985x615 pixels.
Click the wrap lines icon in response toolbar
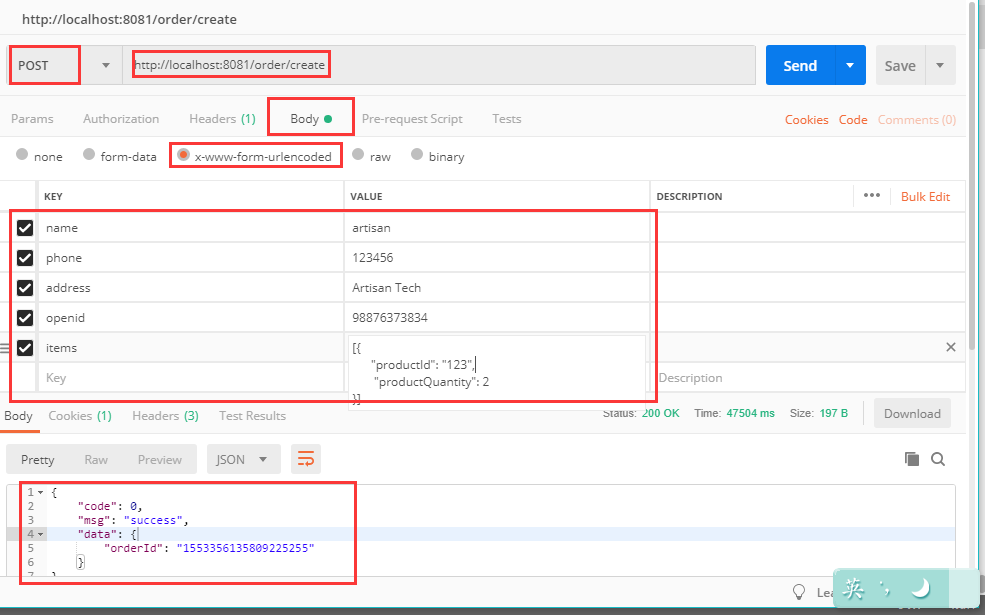pos(306,459)
